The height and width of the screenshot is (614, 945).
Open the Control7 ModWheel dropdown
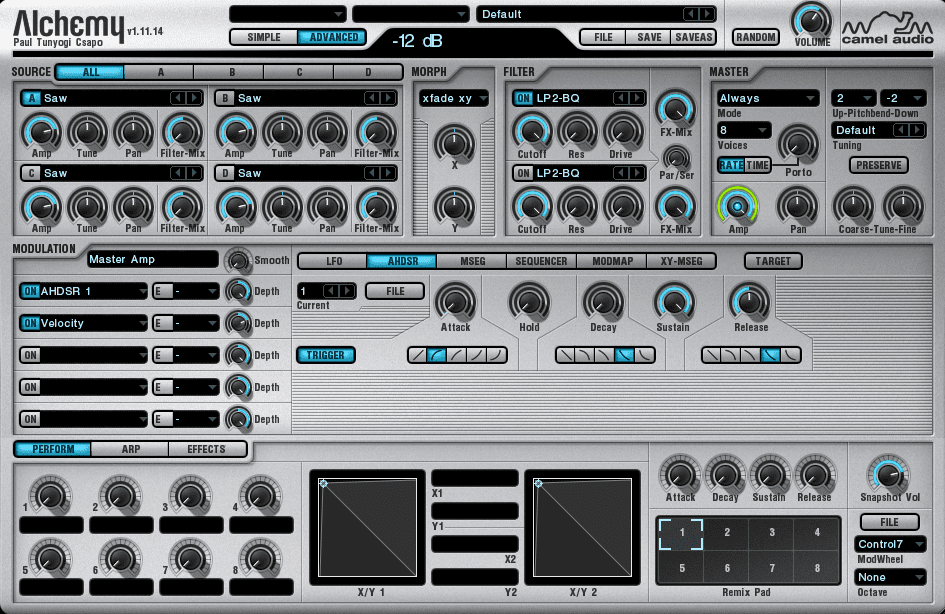point(890,544)
